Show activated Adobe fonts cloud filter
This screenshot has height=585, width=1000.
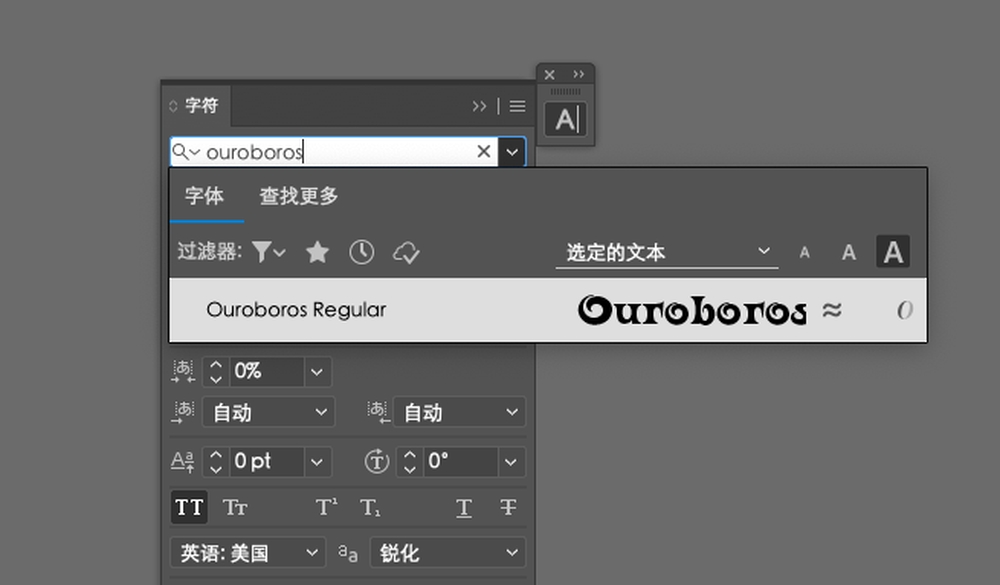406,253
